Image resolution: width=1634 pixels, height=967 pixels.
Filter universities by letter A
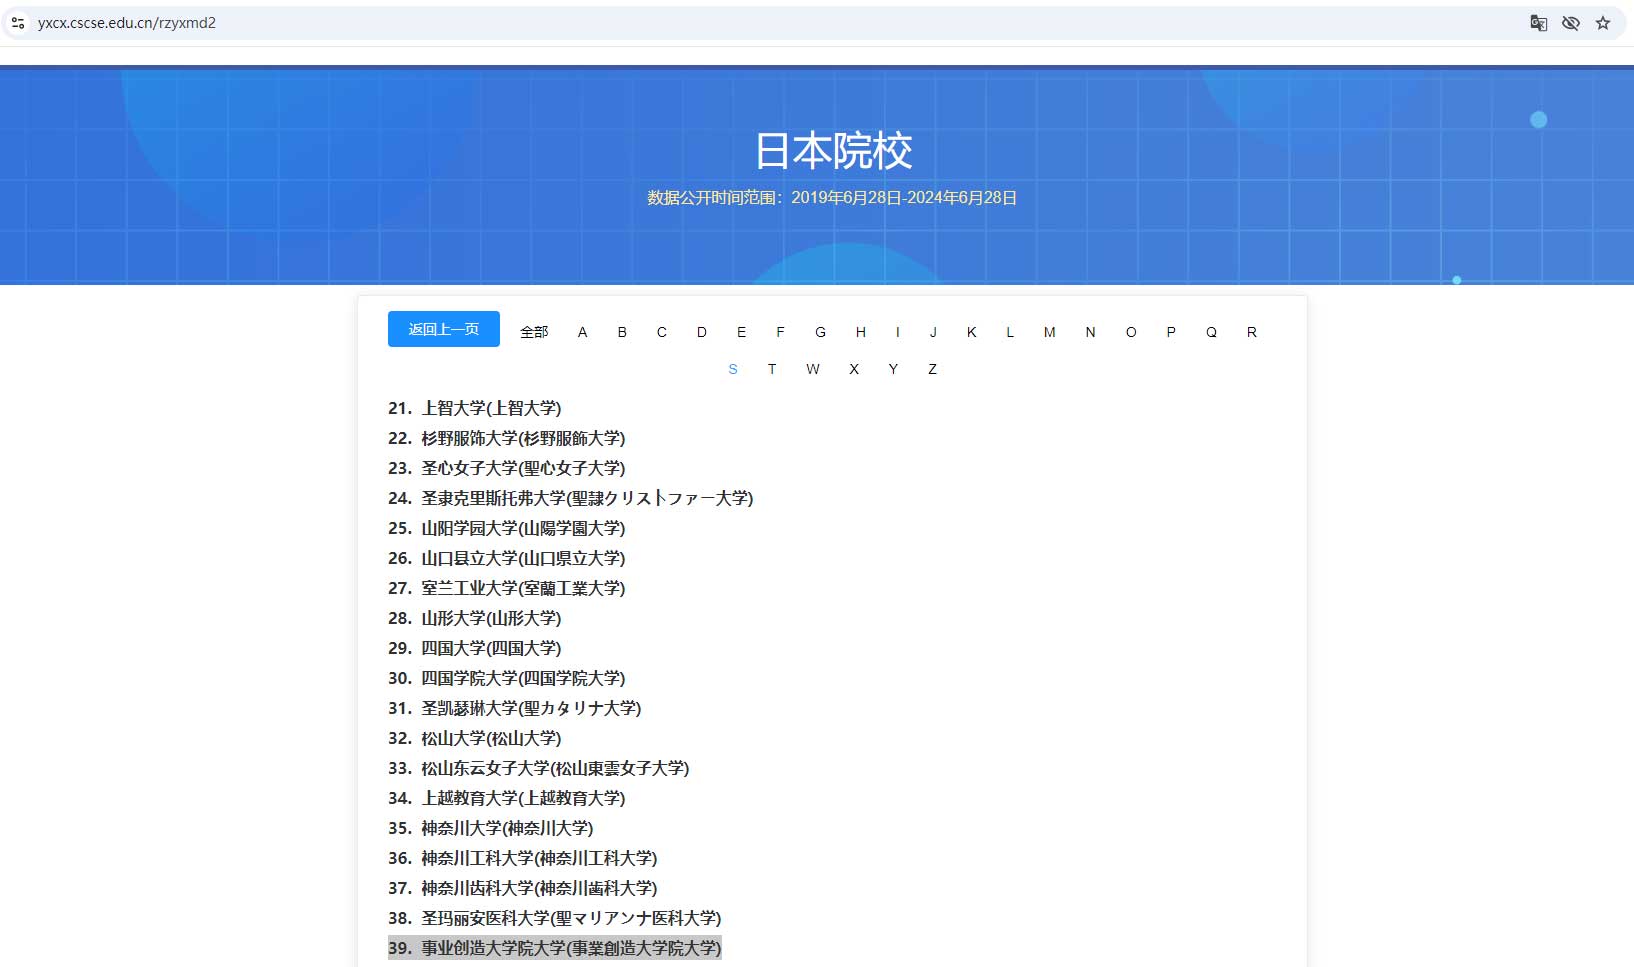click(x=582, y=332)
